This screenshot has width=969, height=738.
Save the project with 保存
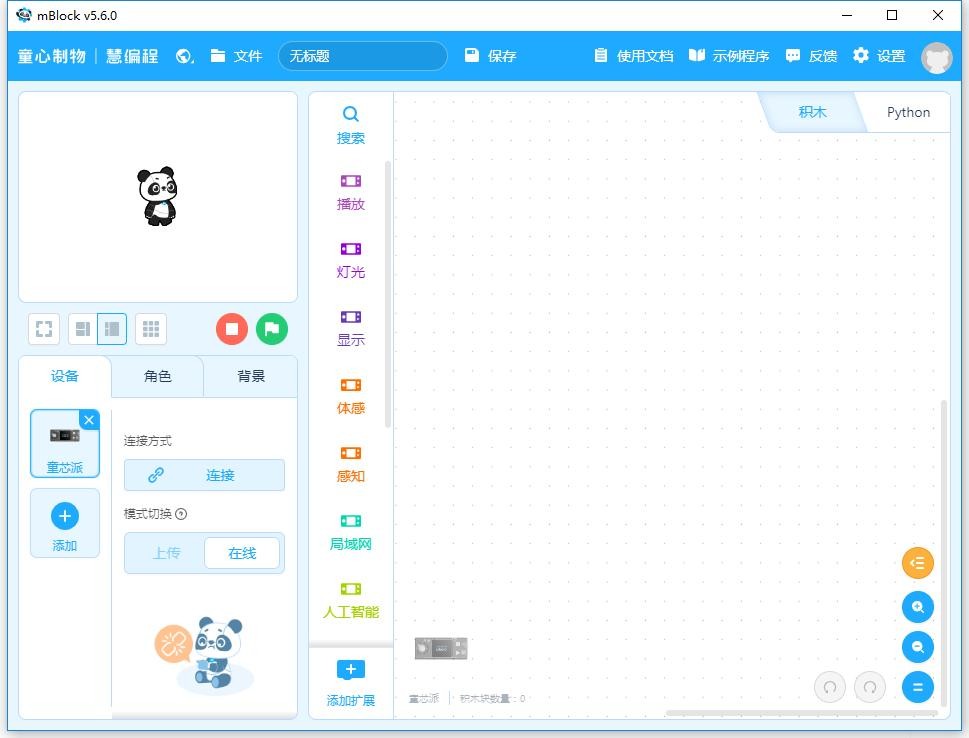(490, 56)
